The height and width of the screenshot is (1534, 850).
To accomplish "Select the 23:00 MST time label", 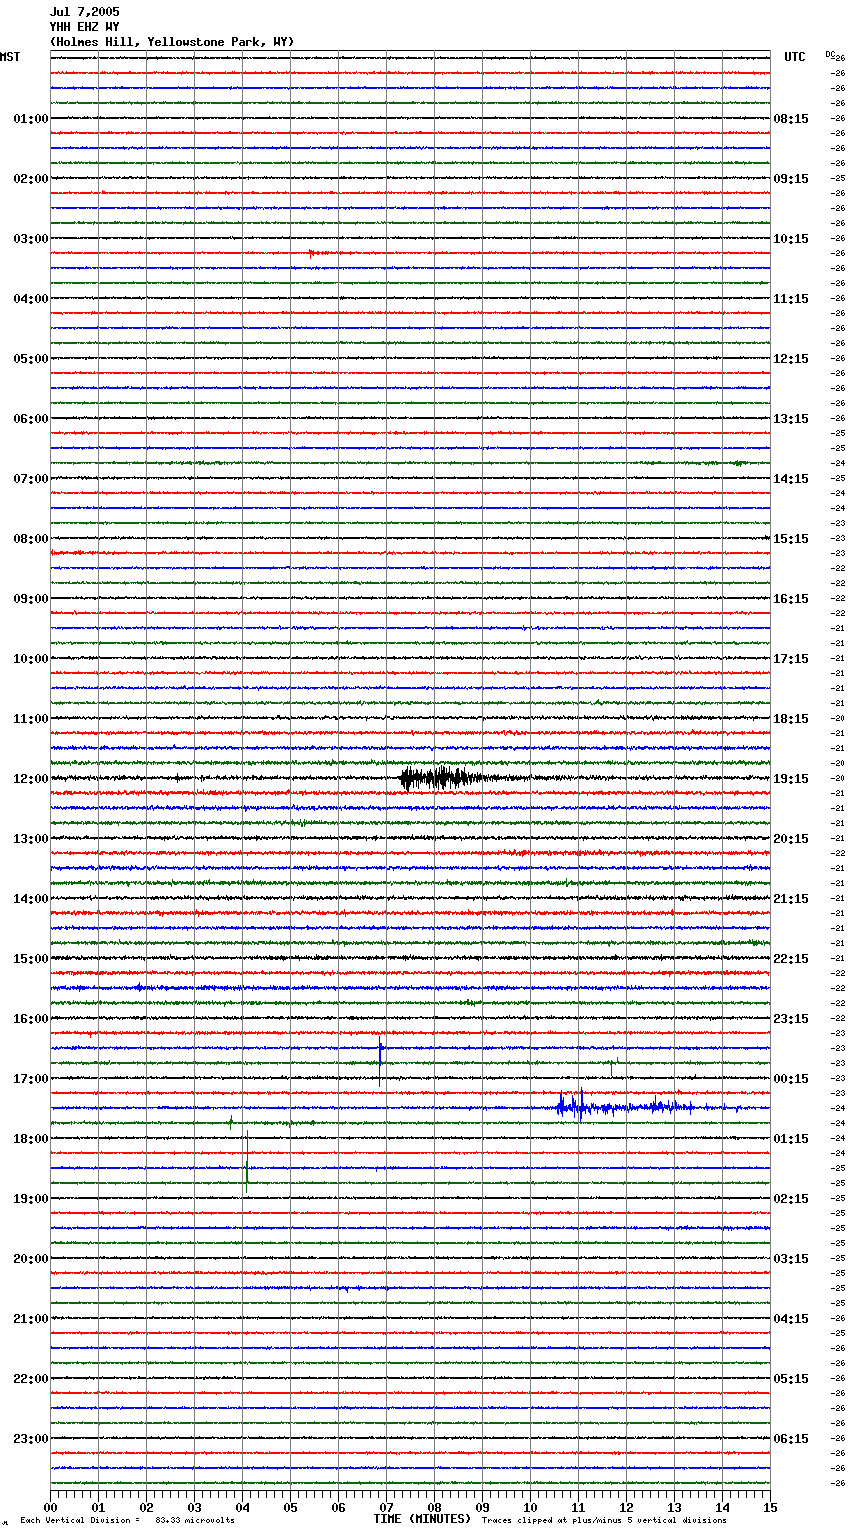I will tap(31, 1439).
